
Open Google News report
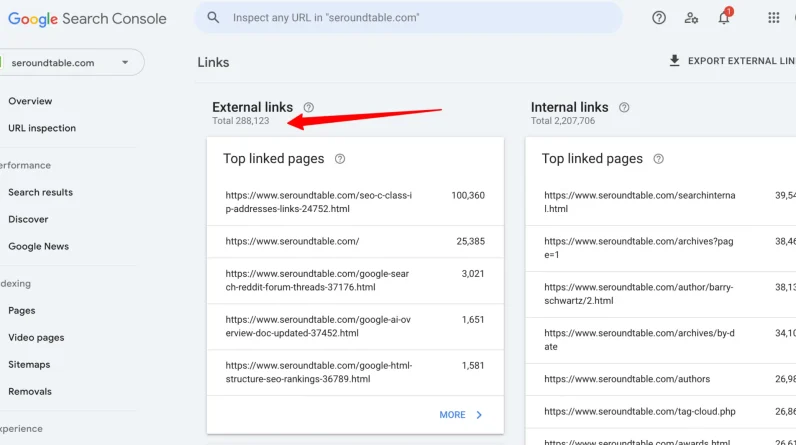click(38, 246)
